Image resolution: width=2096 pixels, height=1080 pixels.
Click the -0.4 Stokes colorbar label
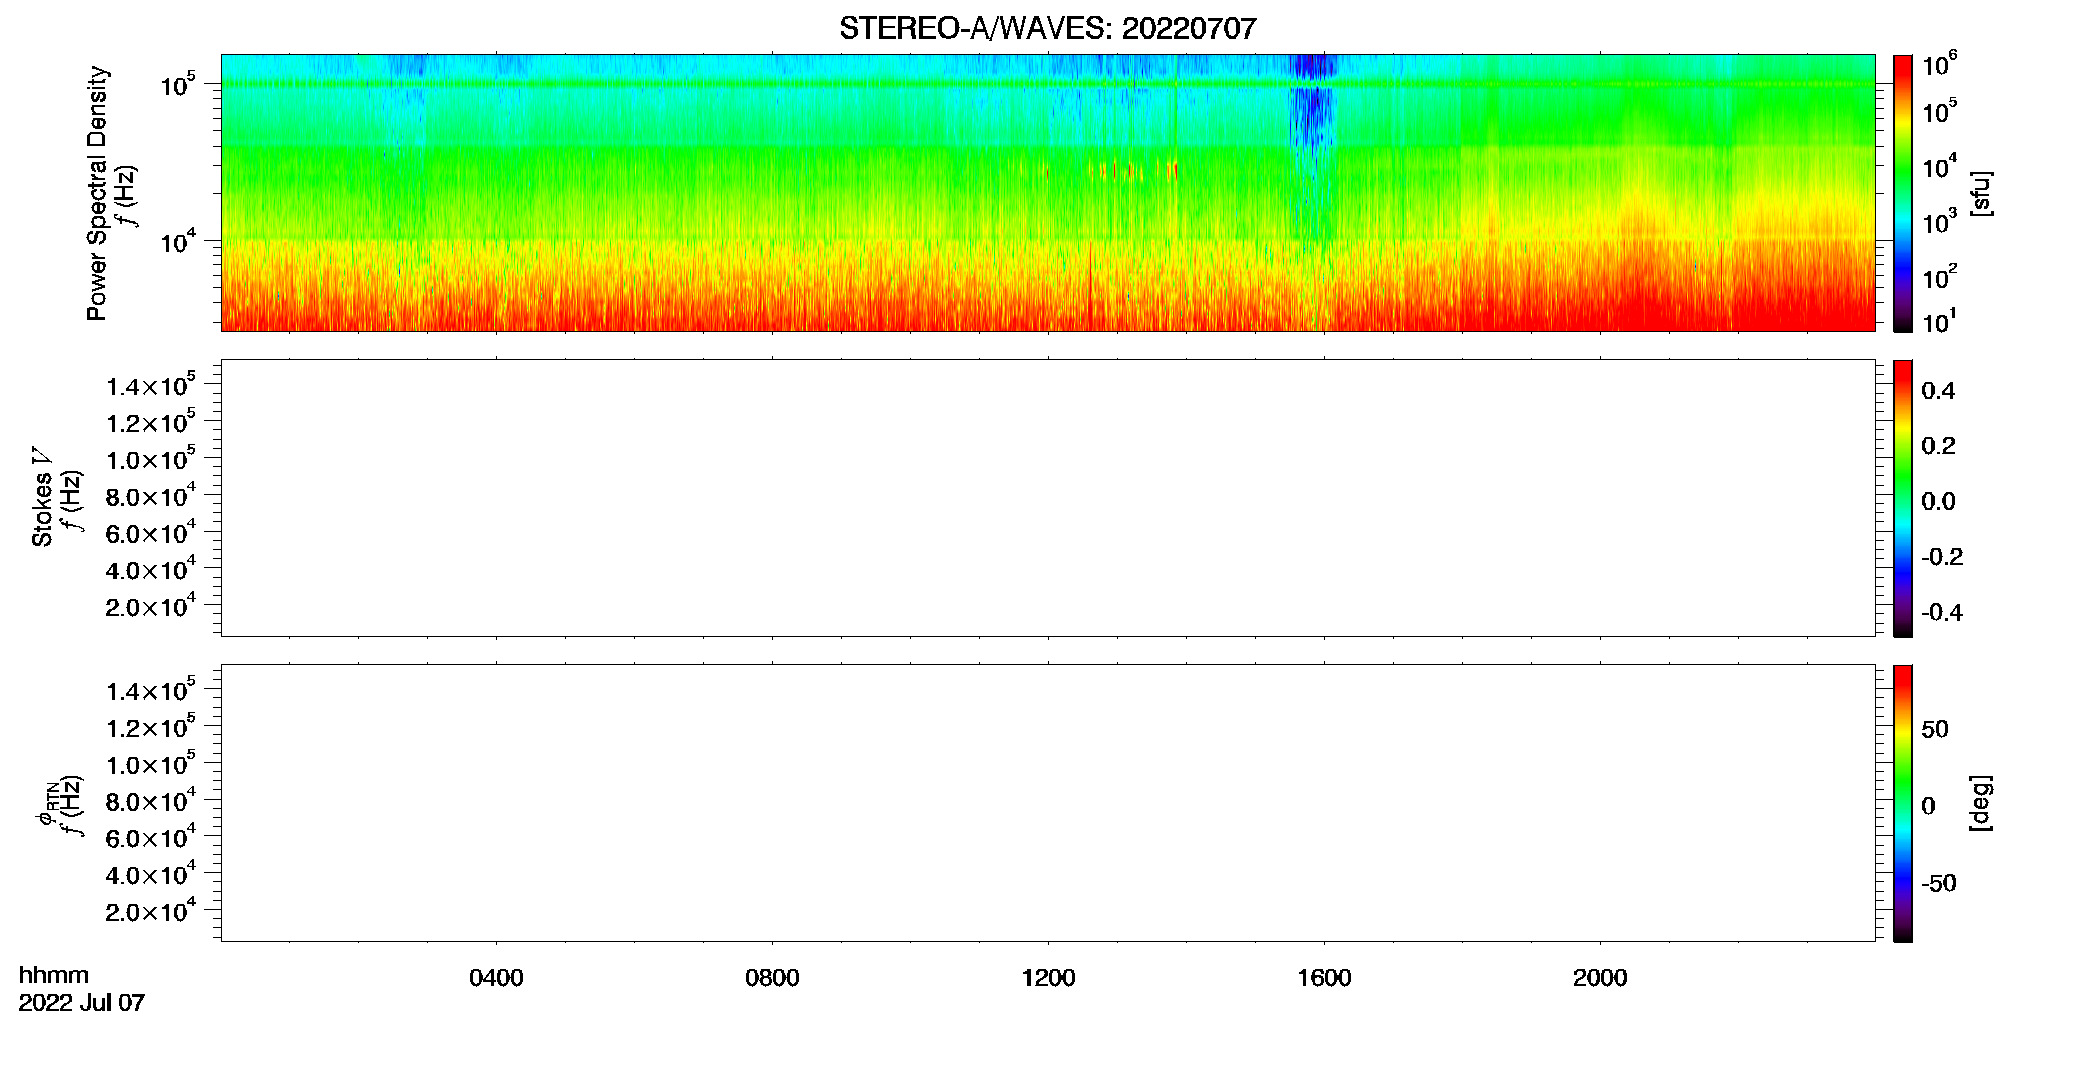point(1942,612)
